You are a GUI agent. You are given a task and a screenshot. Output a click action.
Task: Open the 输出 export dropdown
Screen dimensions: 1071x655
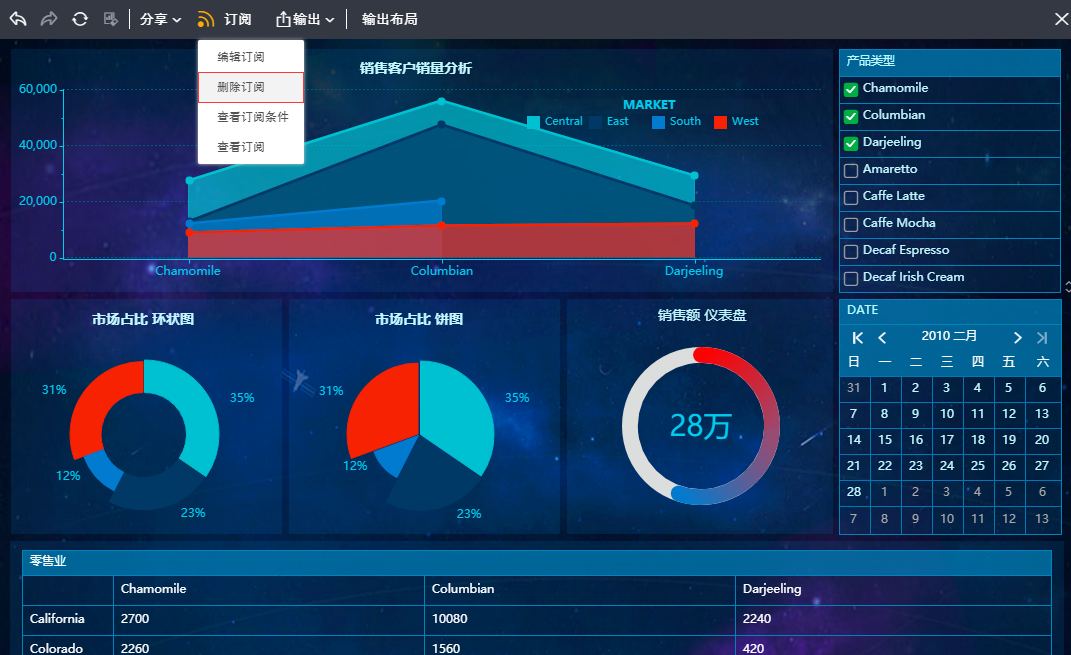[305, 19]
